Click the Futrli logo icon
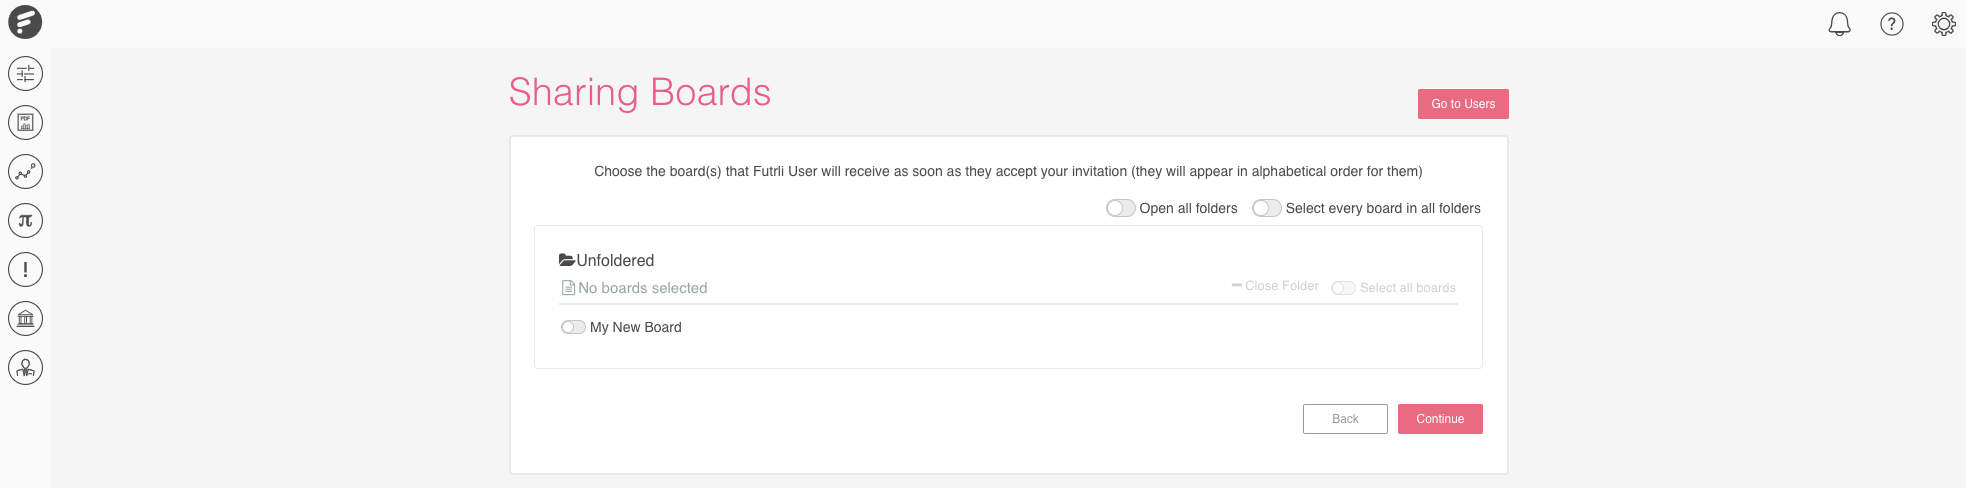Image resolution: width=1966 pixels, height=488 pixels. 25,22
